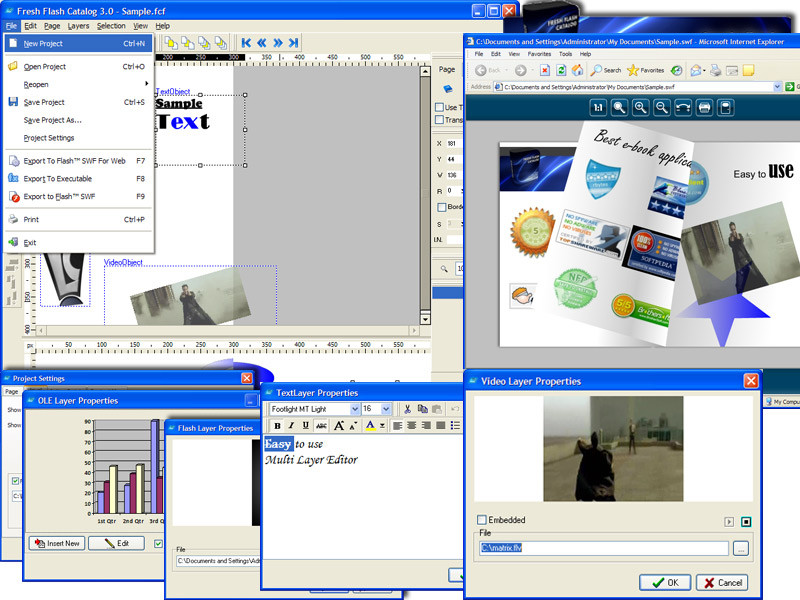Click the Edit button in OLE Layer Properties
This screenshot has height=600, width=800.
pos(116,543)
